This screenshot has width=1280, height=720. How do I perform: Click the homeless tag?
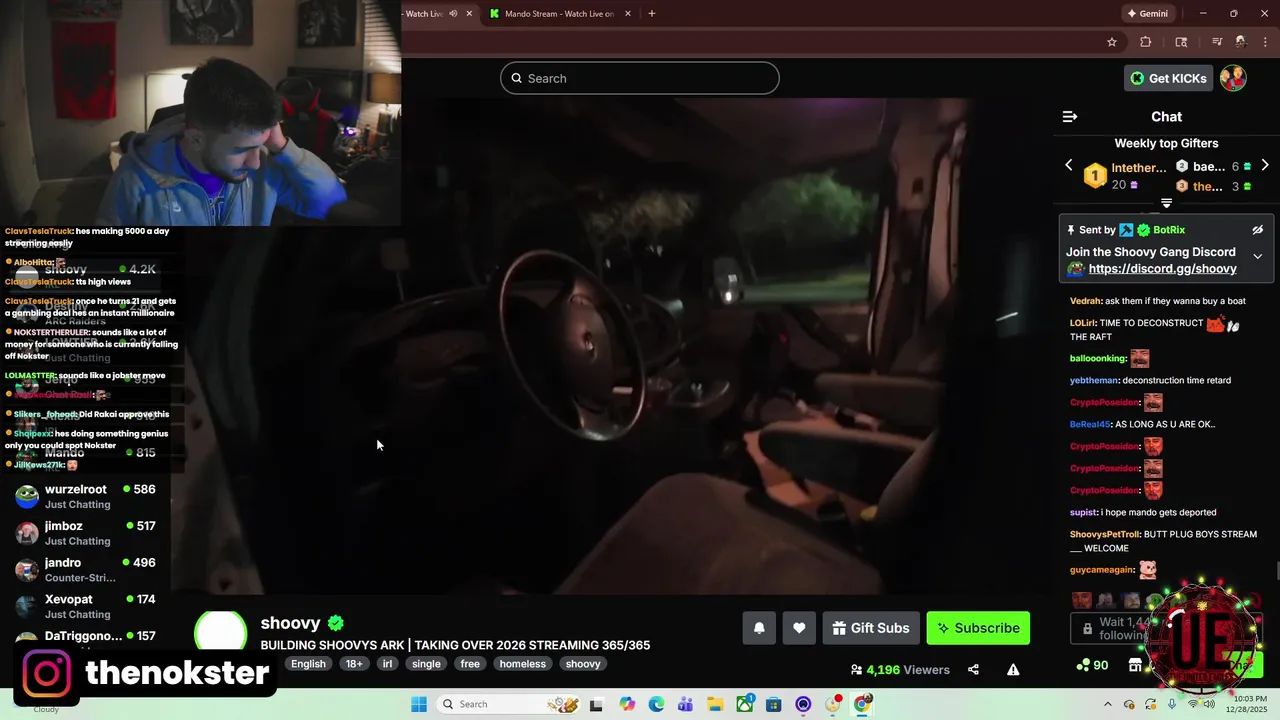click(x=523, y=664)
